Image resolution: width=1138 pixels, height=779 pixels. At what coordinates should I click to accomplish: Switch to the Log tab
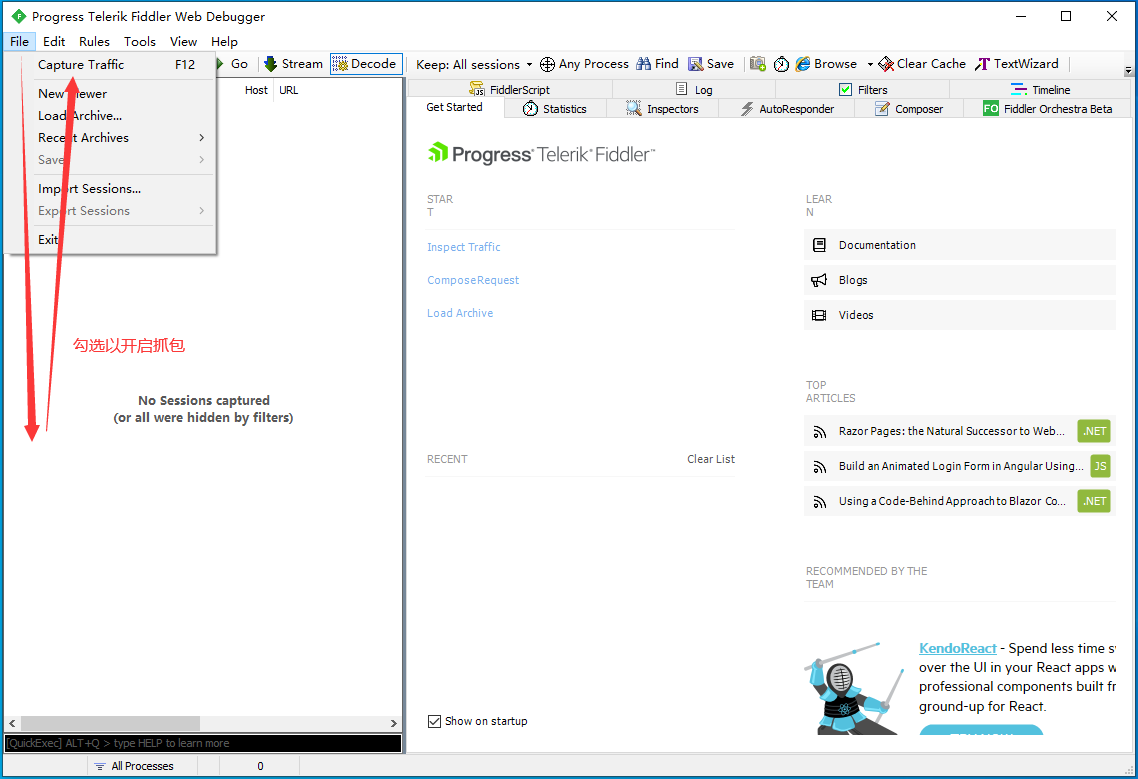pos(694,89)
